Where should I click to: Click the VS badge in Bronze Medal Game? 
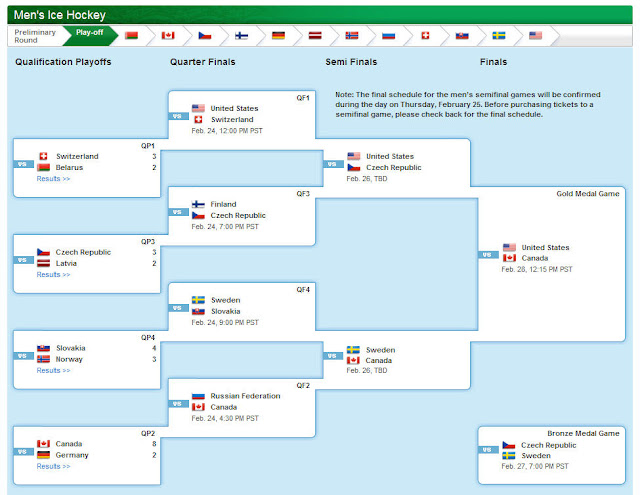(487, 450)
